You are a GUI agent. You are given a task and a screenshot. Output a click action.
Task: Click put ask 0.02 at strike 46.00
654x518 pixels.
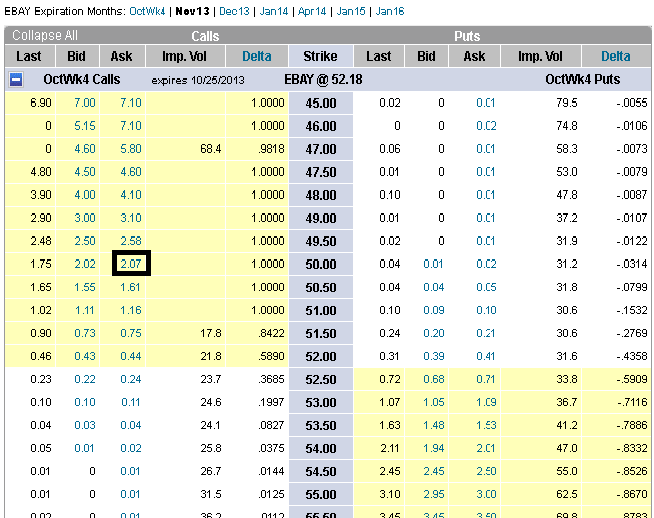point(486,126)
